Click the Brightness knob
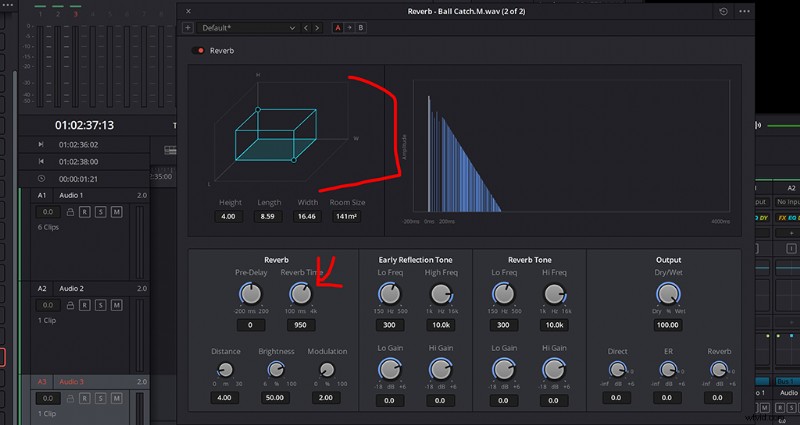 click(x=276, y=369)
